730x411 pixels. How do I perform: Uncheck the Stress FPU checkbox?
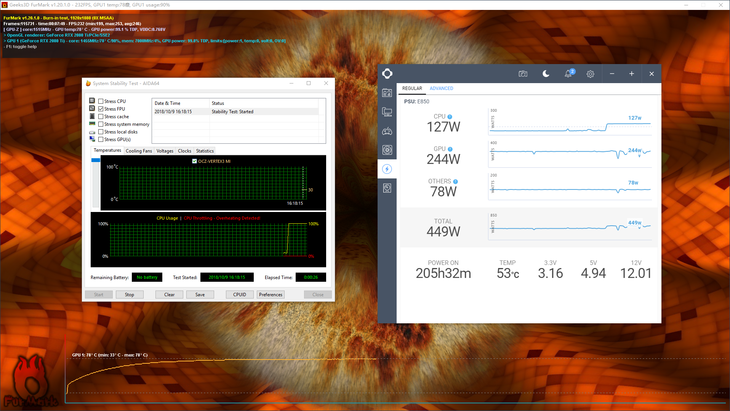(x=101, y=108)
